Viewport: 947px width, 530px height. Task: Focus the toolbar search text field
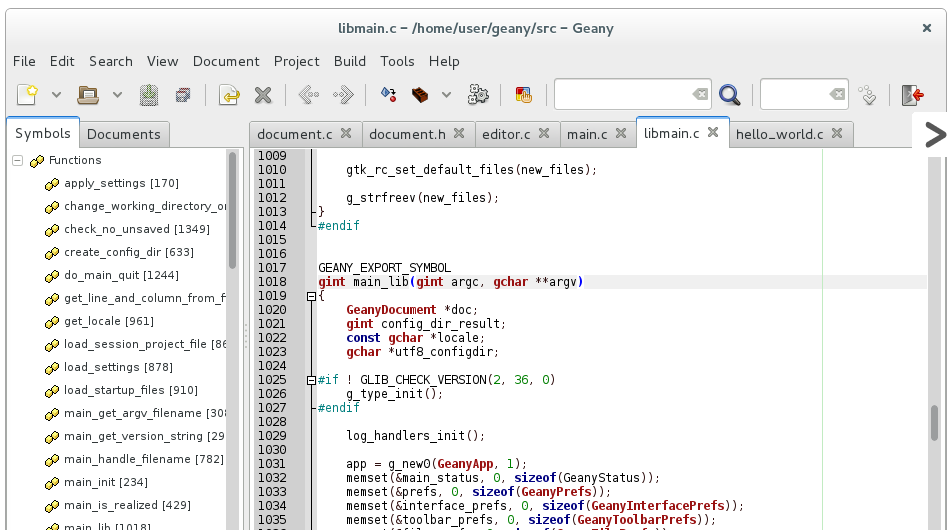click(x=622, y=94)
